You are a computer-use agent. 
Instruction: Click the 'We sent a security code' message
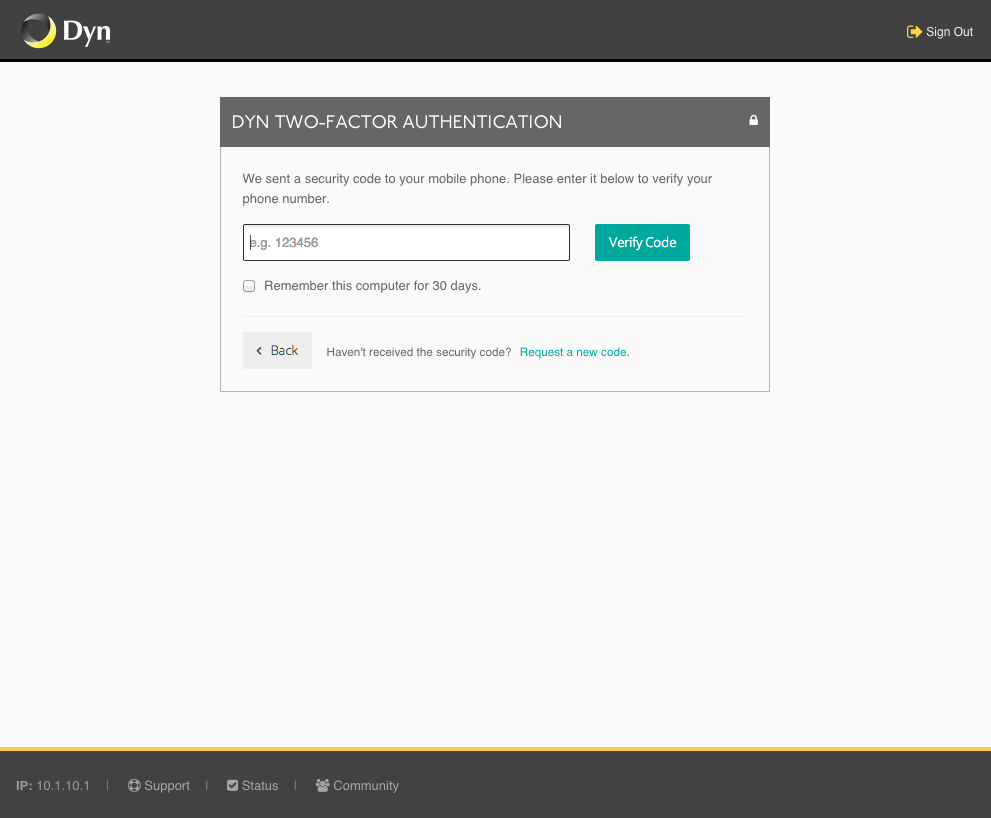point(477,188)
